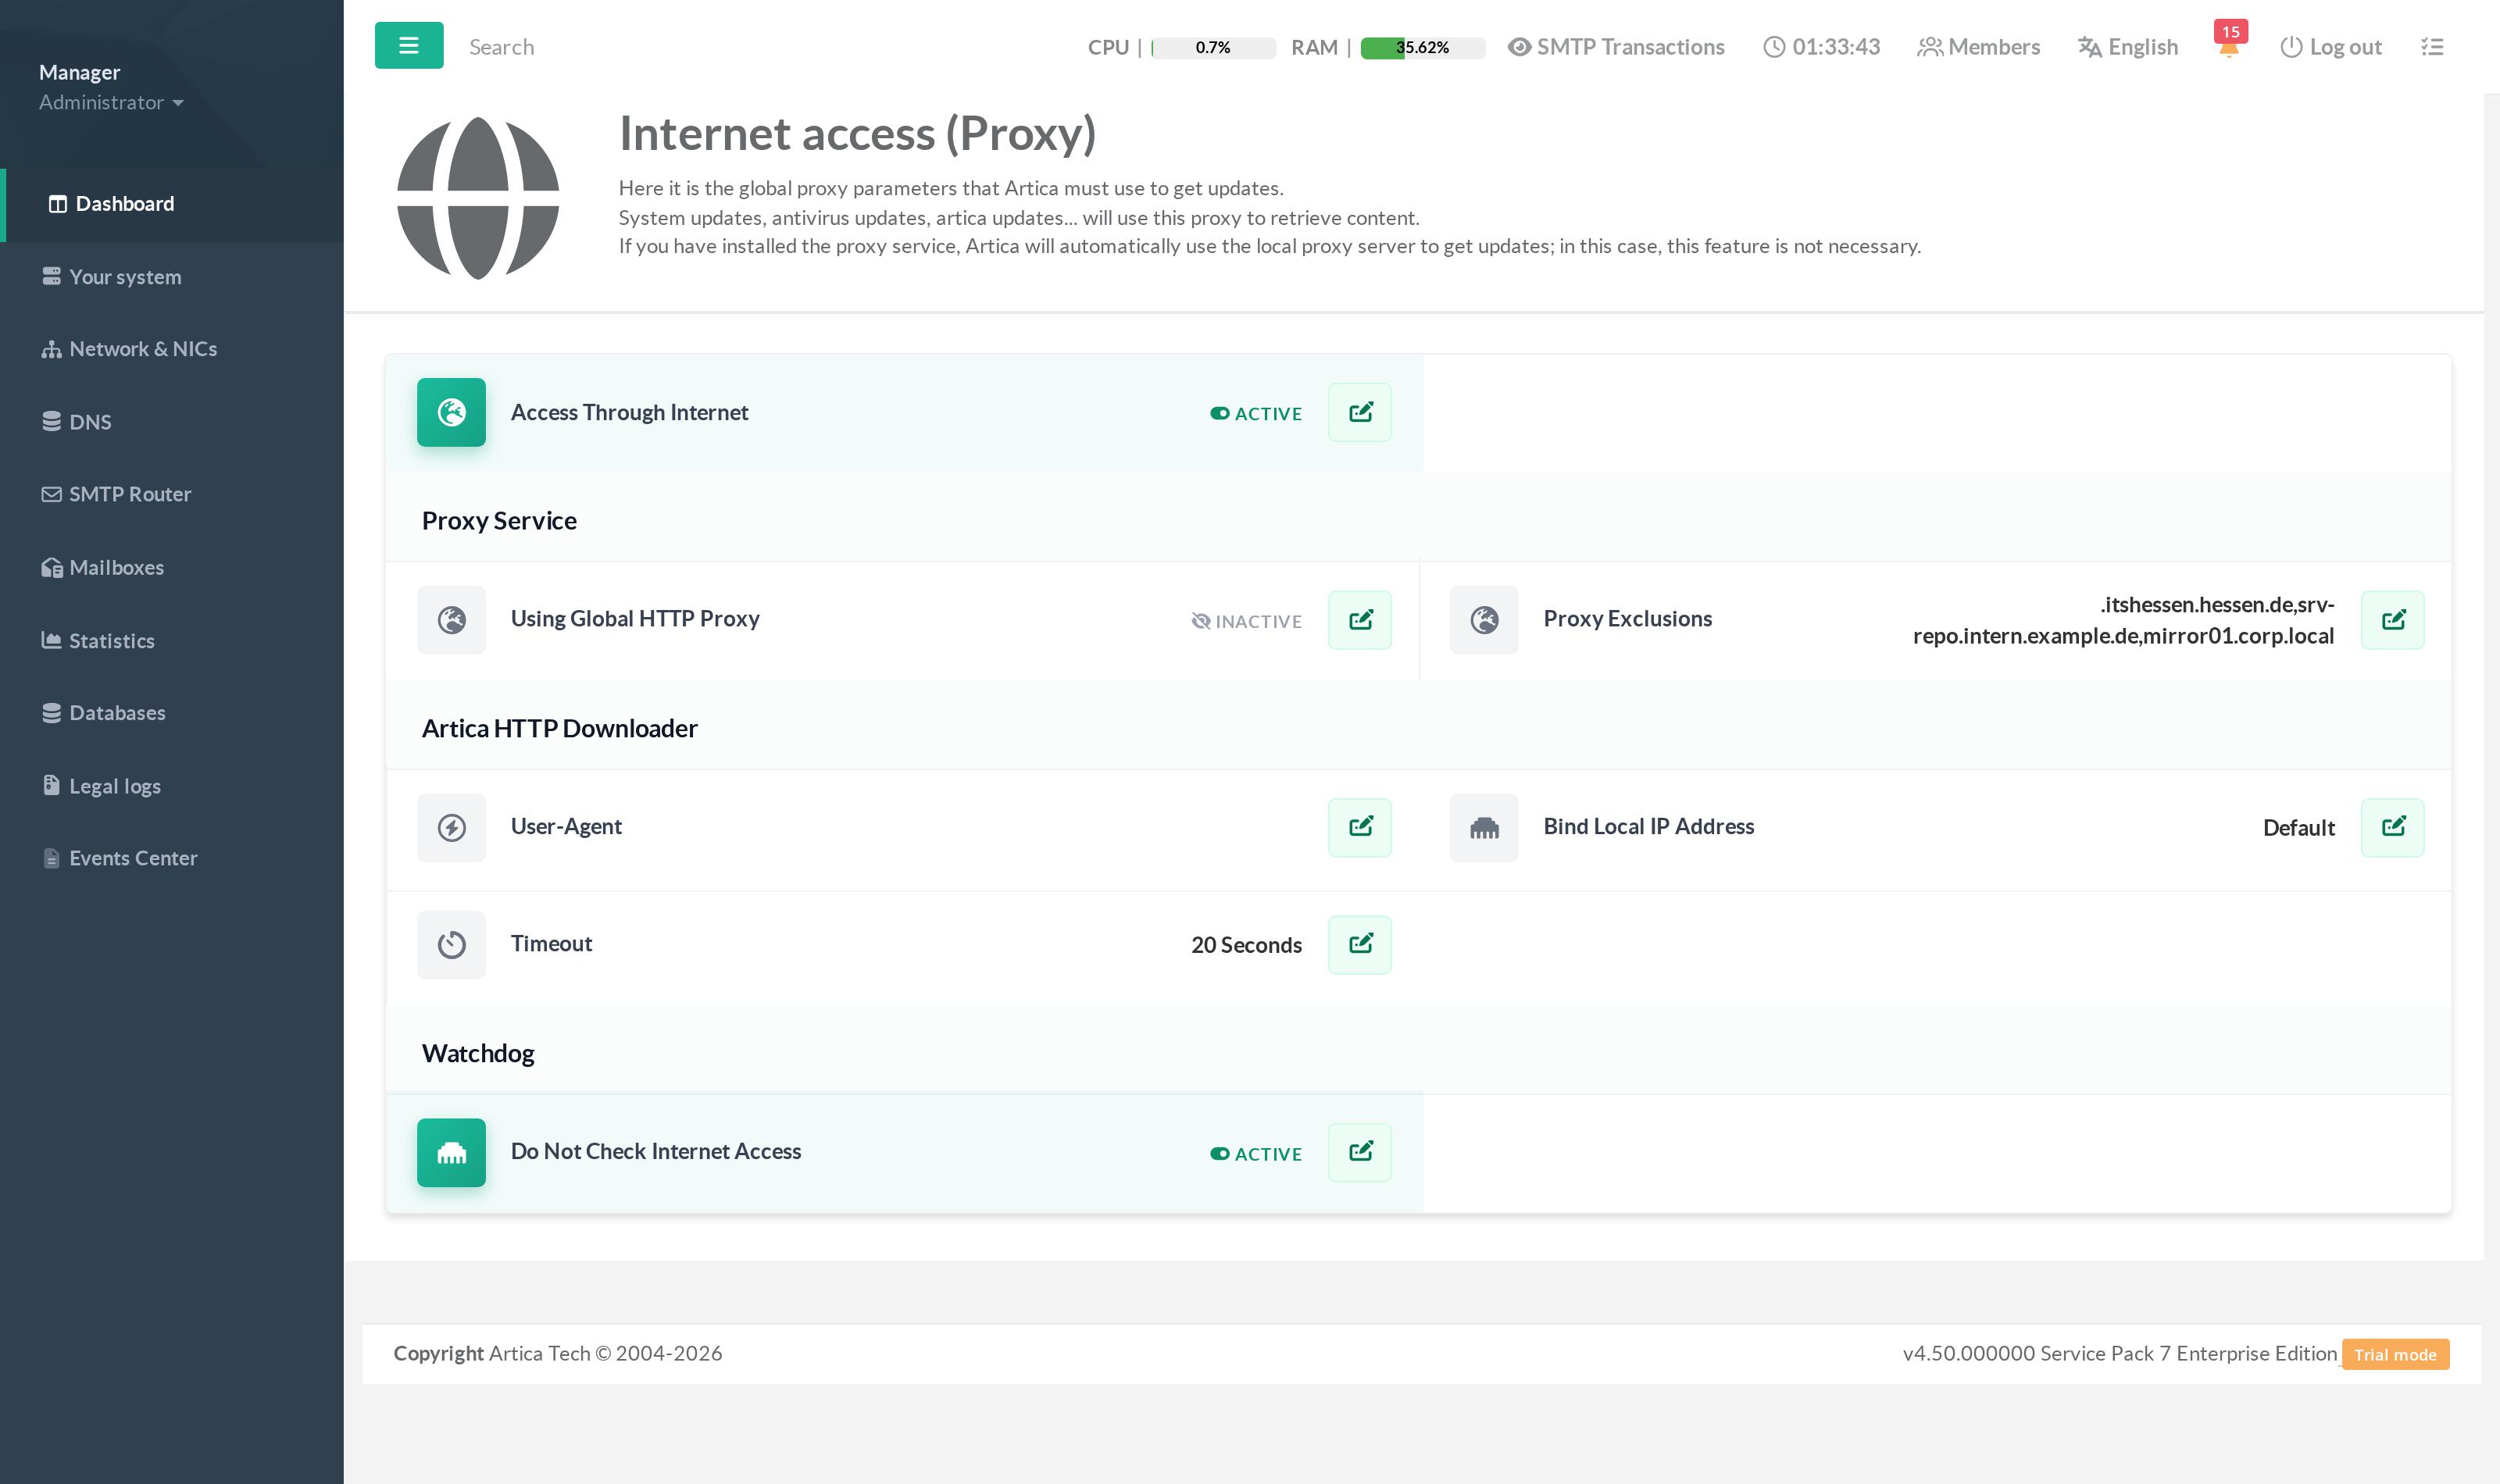Edit the Bind Local IP Address setting

[x=2393, y=827]
